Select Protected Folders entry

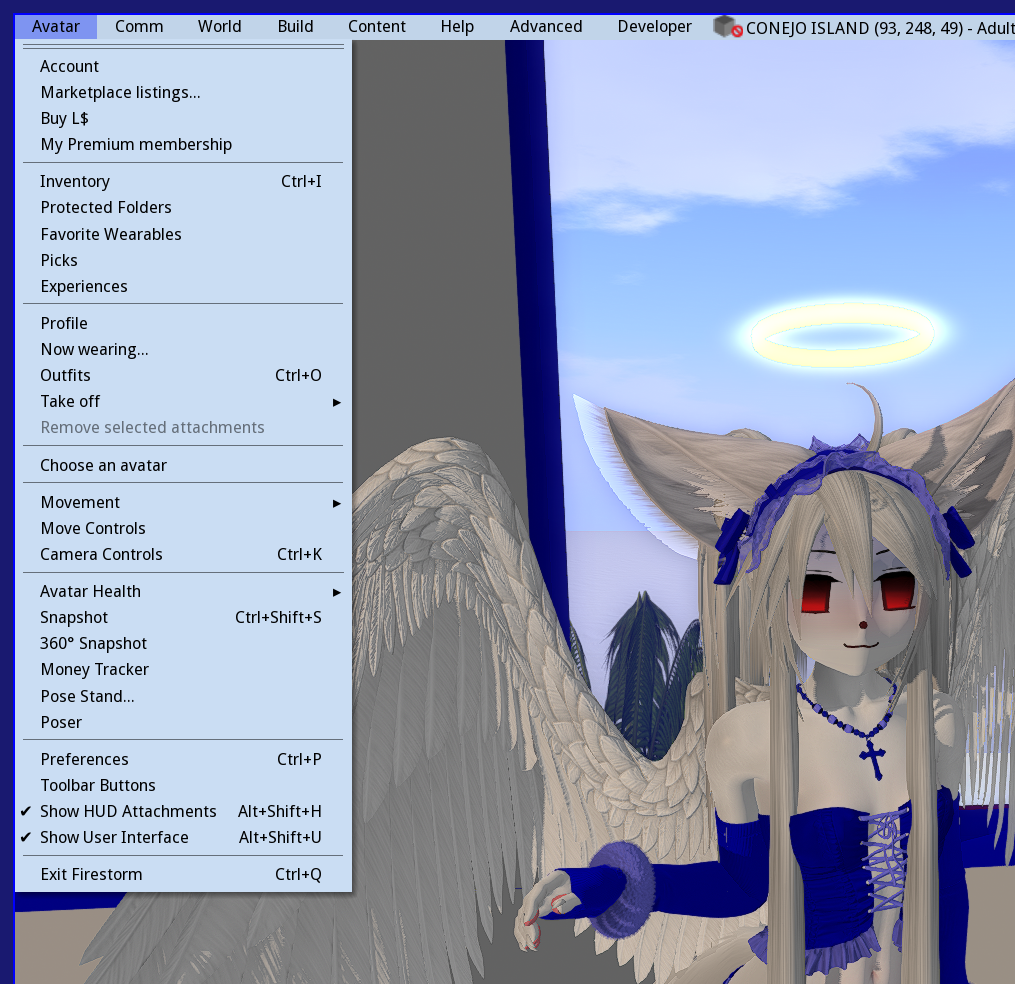pyautogui.click(x=183, y=207)
